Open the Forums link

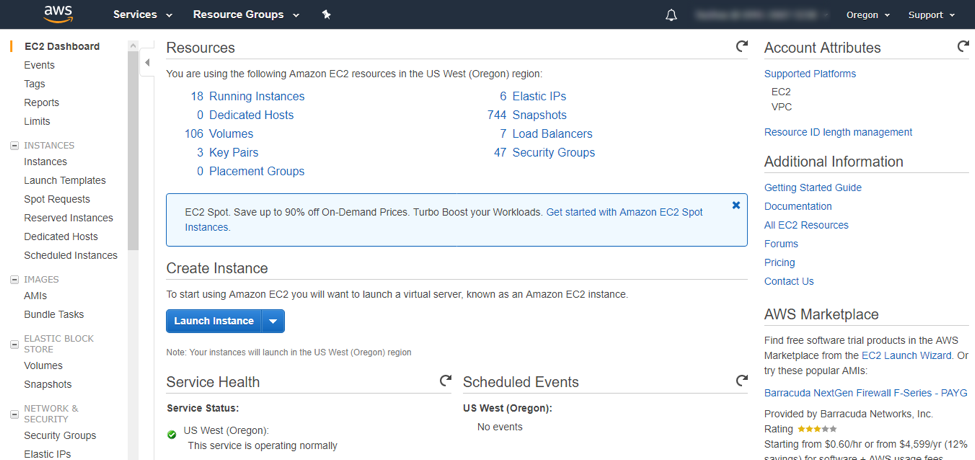781,243
